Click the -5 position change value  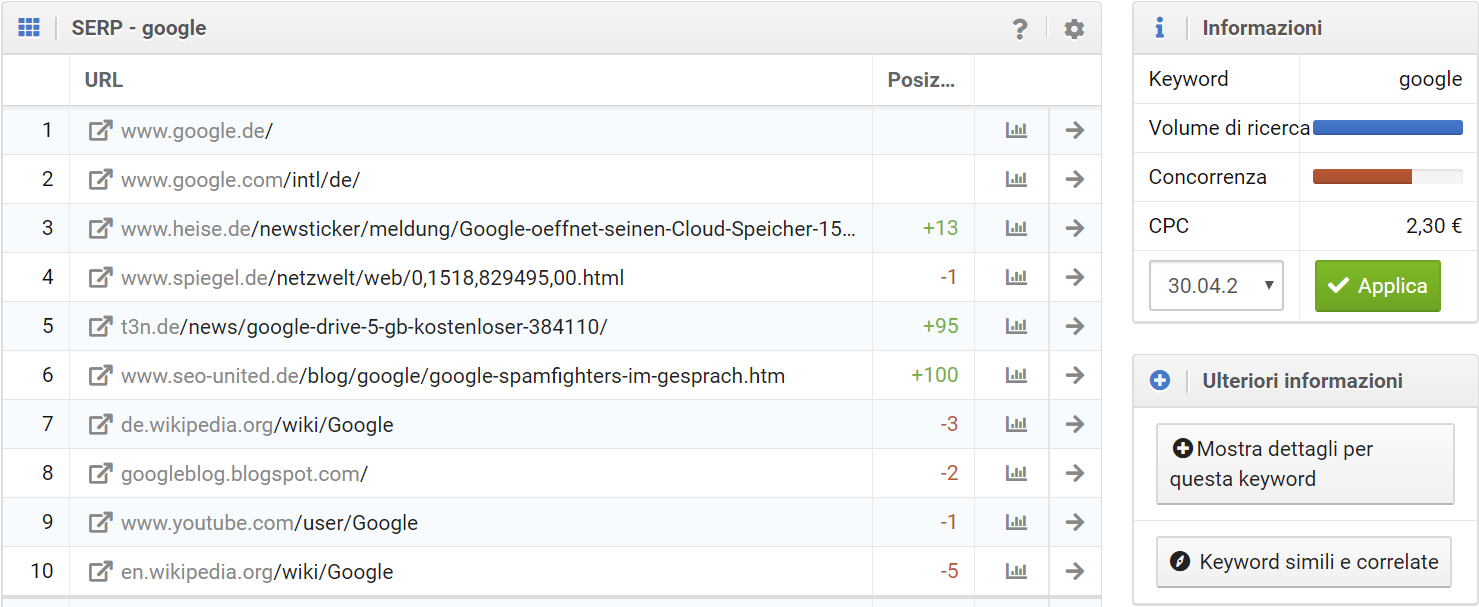[949, 571]
